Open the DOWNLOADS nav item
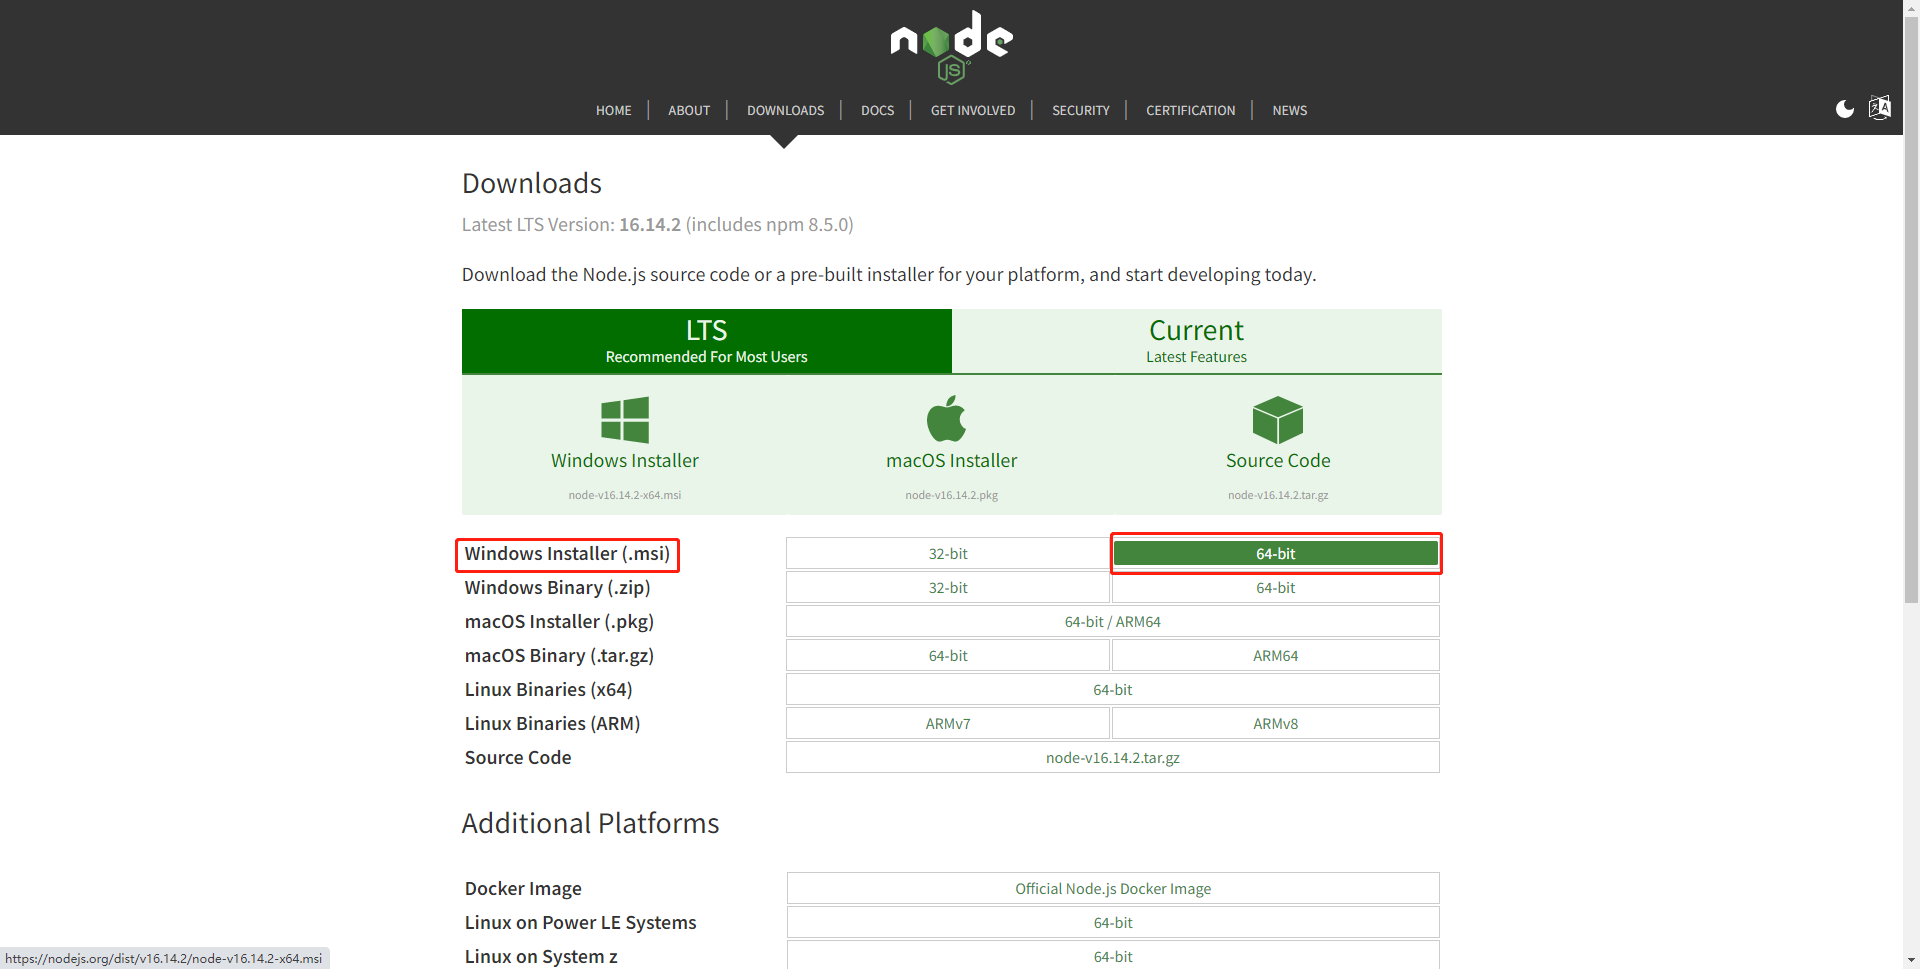 tap(786, 110)
